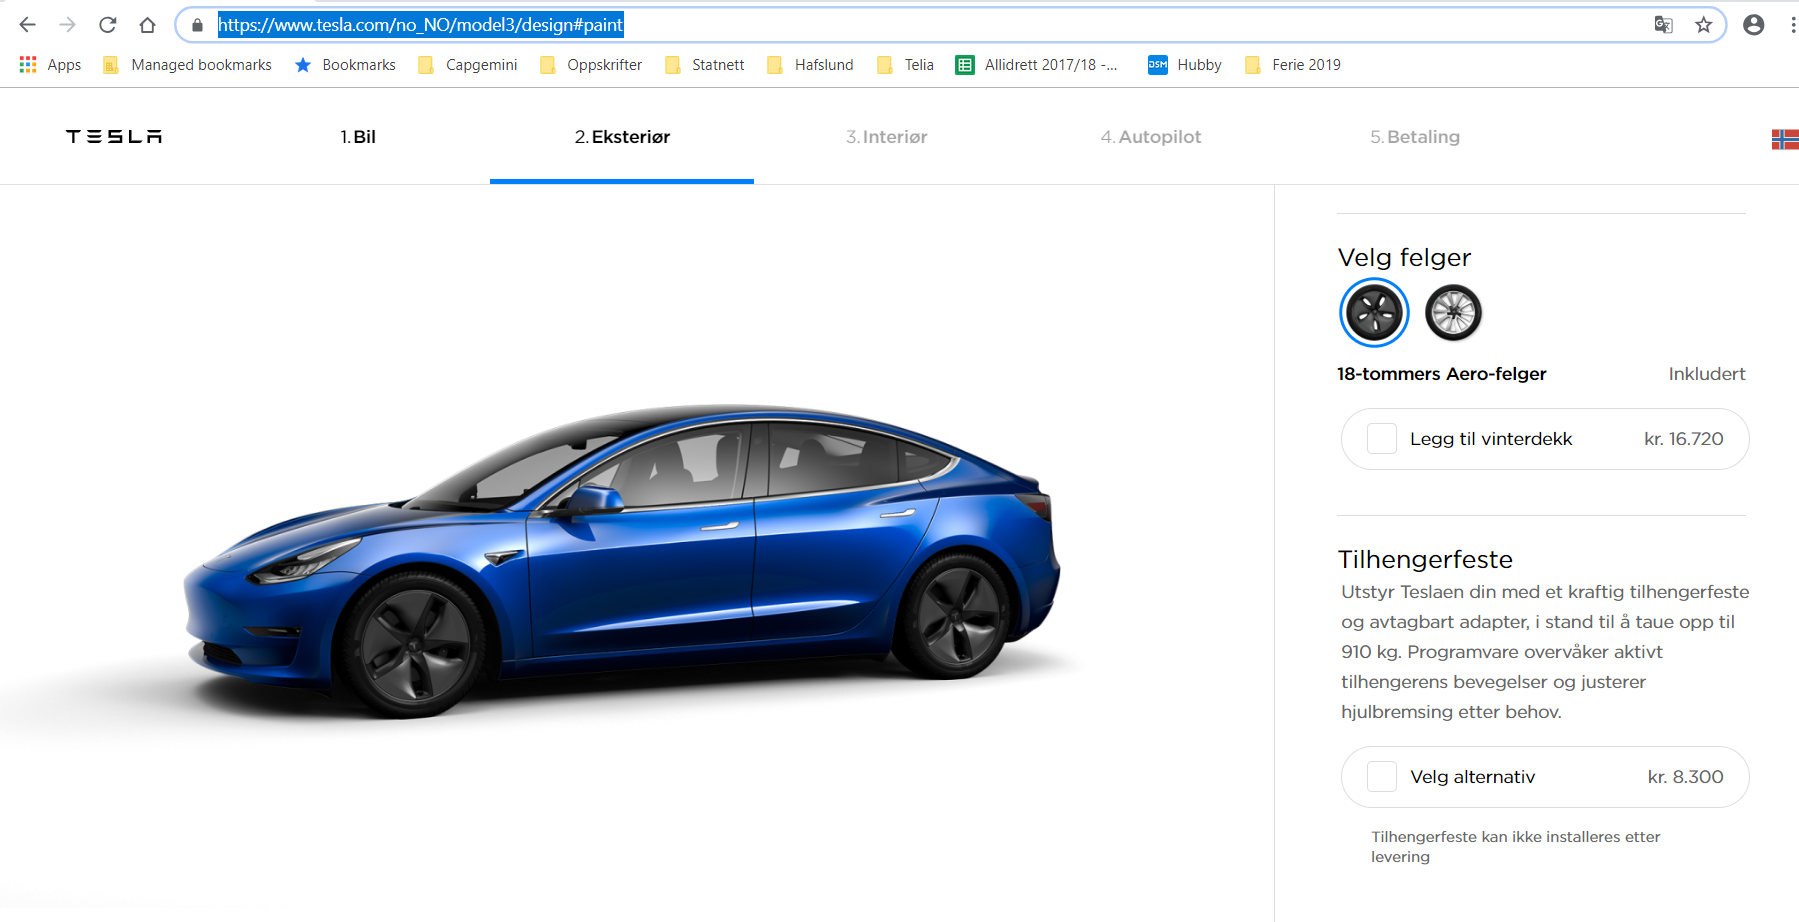The image size is (1799, 922).
Task: Click the site security lock icon
Action: coord(197,25)
